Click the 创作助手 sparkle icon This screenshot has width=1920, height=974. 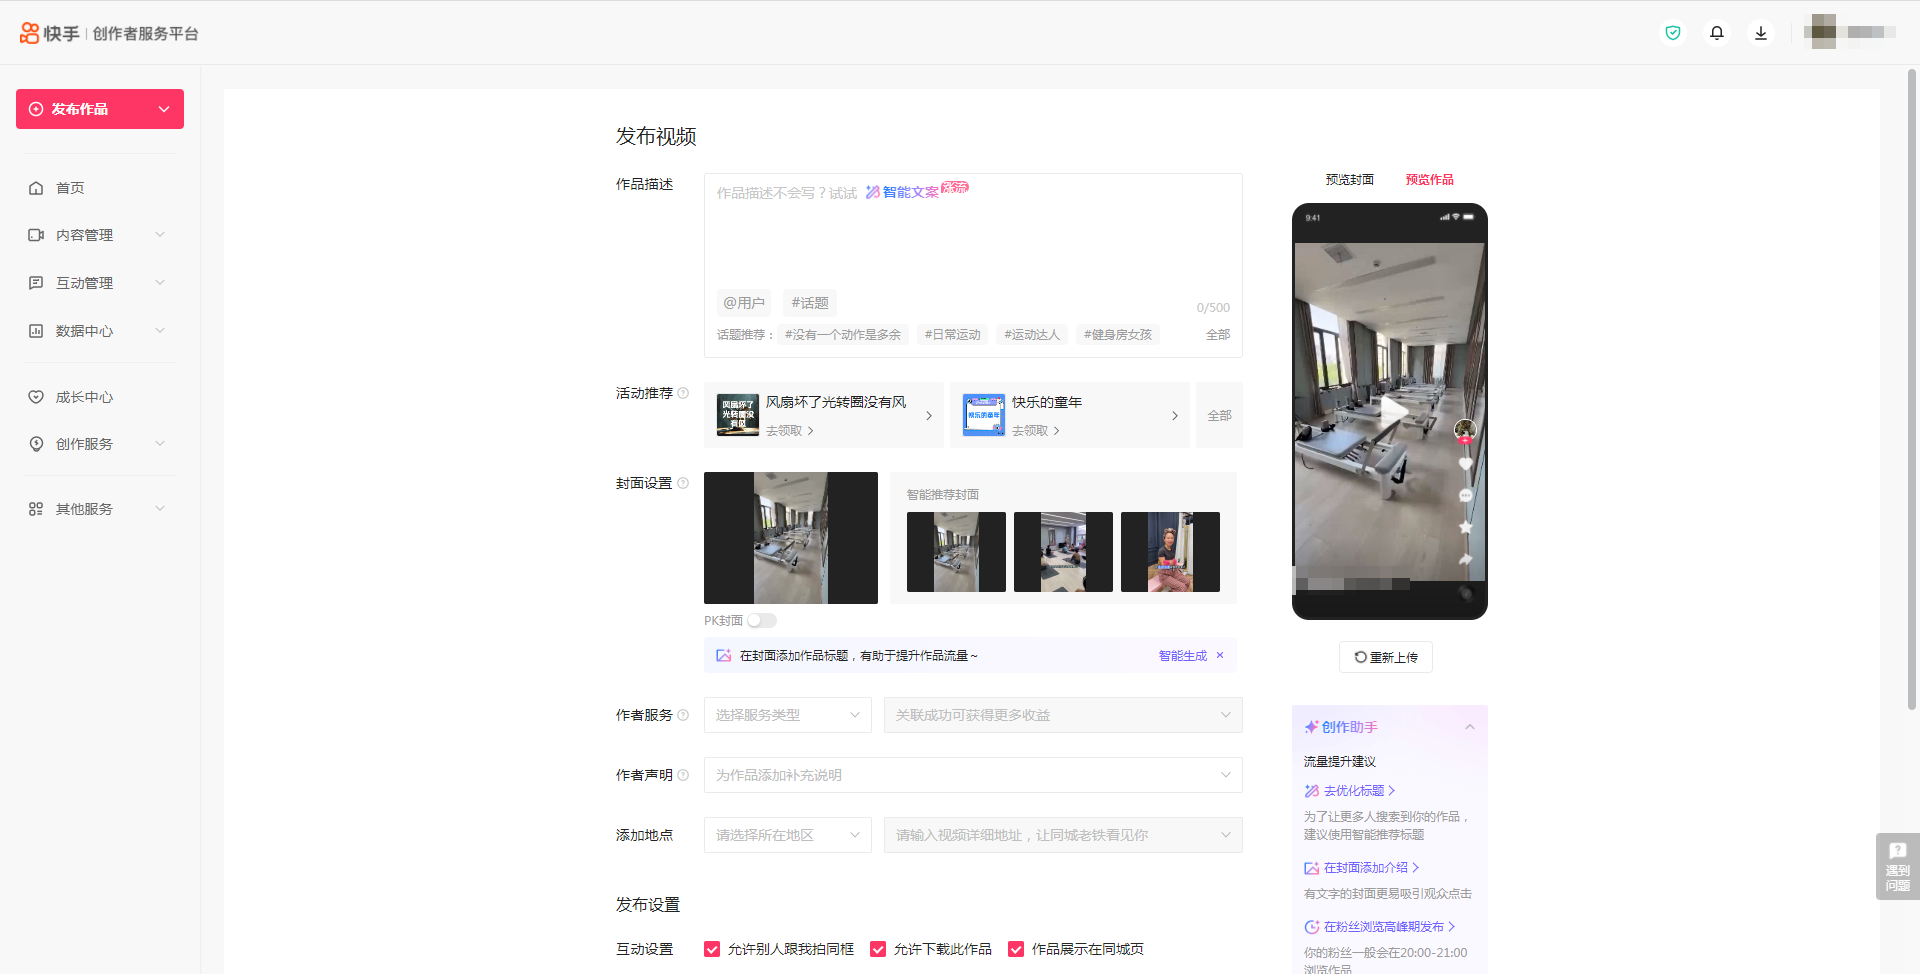pyautogui.click(x=1311, y=727)
